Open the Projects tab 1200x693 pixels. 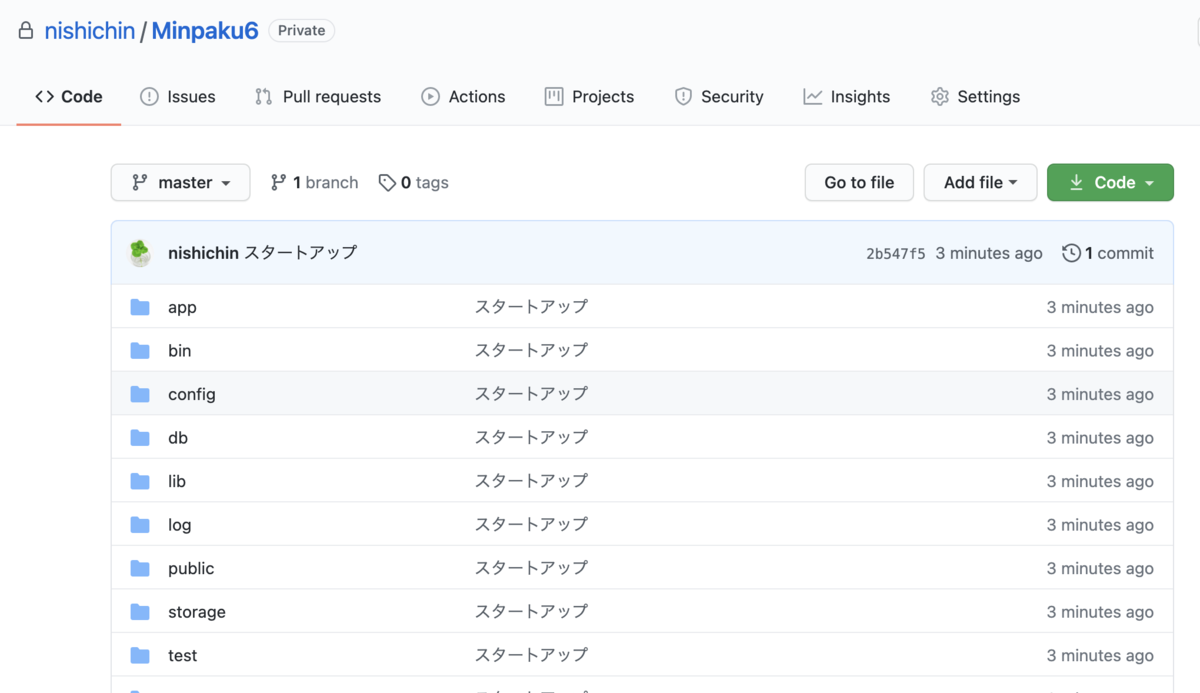tap(589, 97)
